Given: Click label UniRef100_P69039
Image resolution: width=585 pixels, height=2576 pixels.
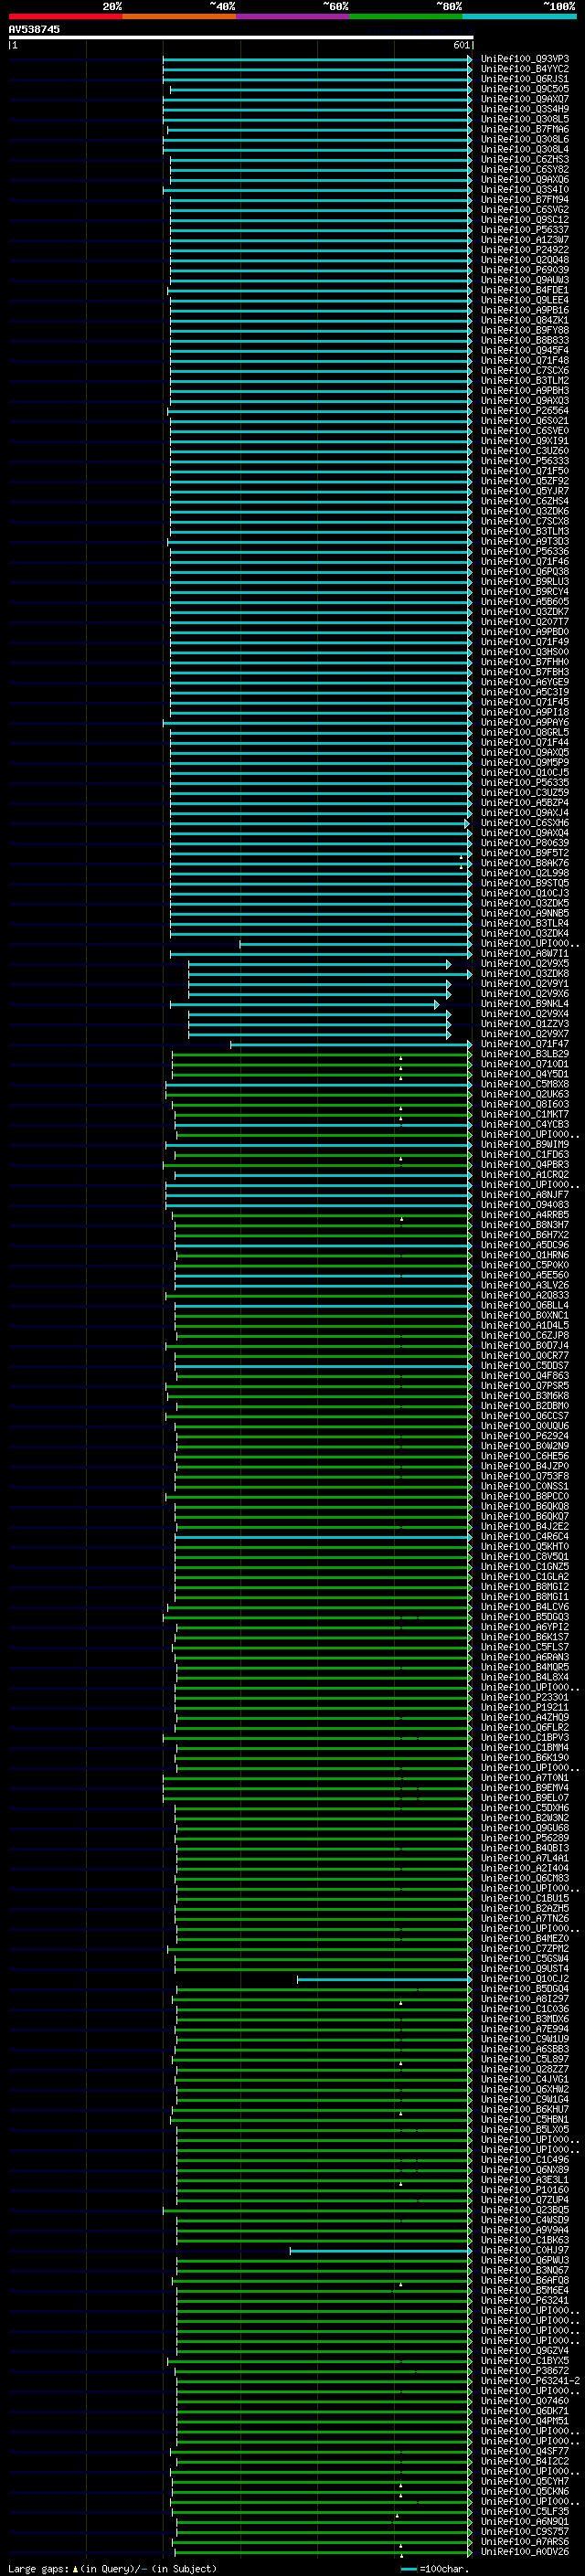Looking at the screenshot, I should coord(524,270).
